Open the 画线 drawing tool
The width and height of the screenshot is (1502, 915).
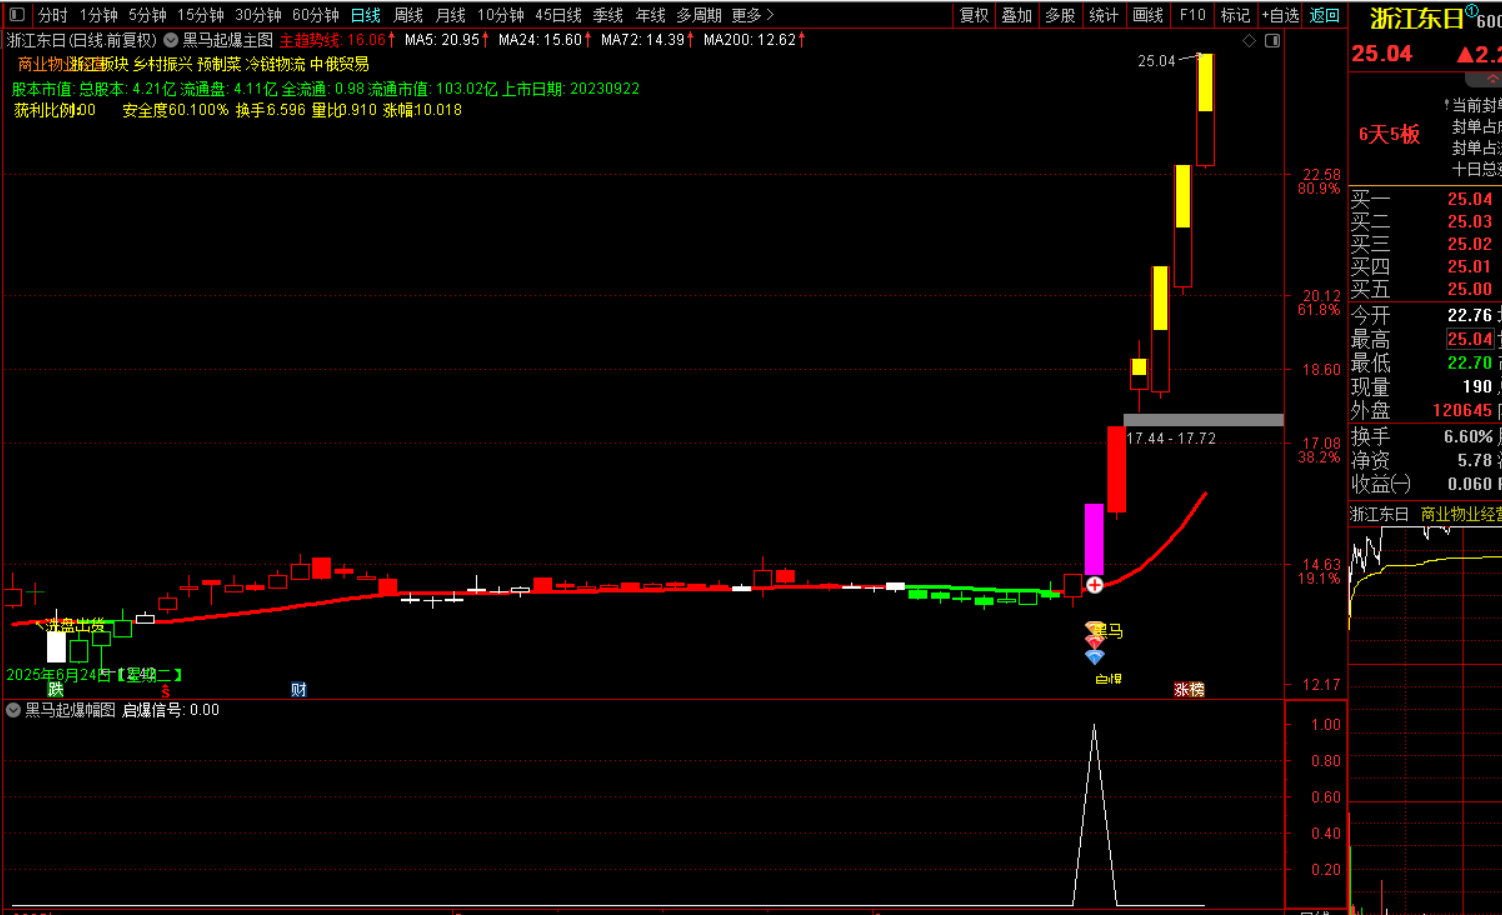[x=1147, y=15]
